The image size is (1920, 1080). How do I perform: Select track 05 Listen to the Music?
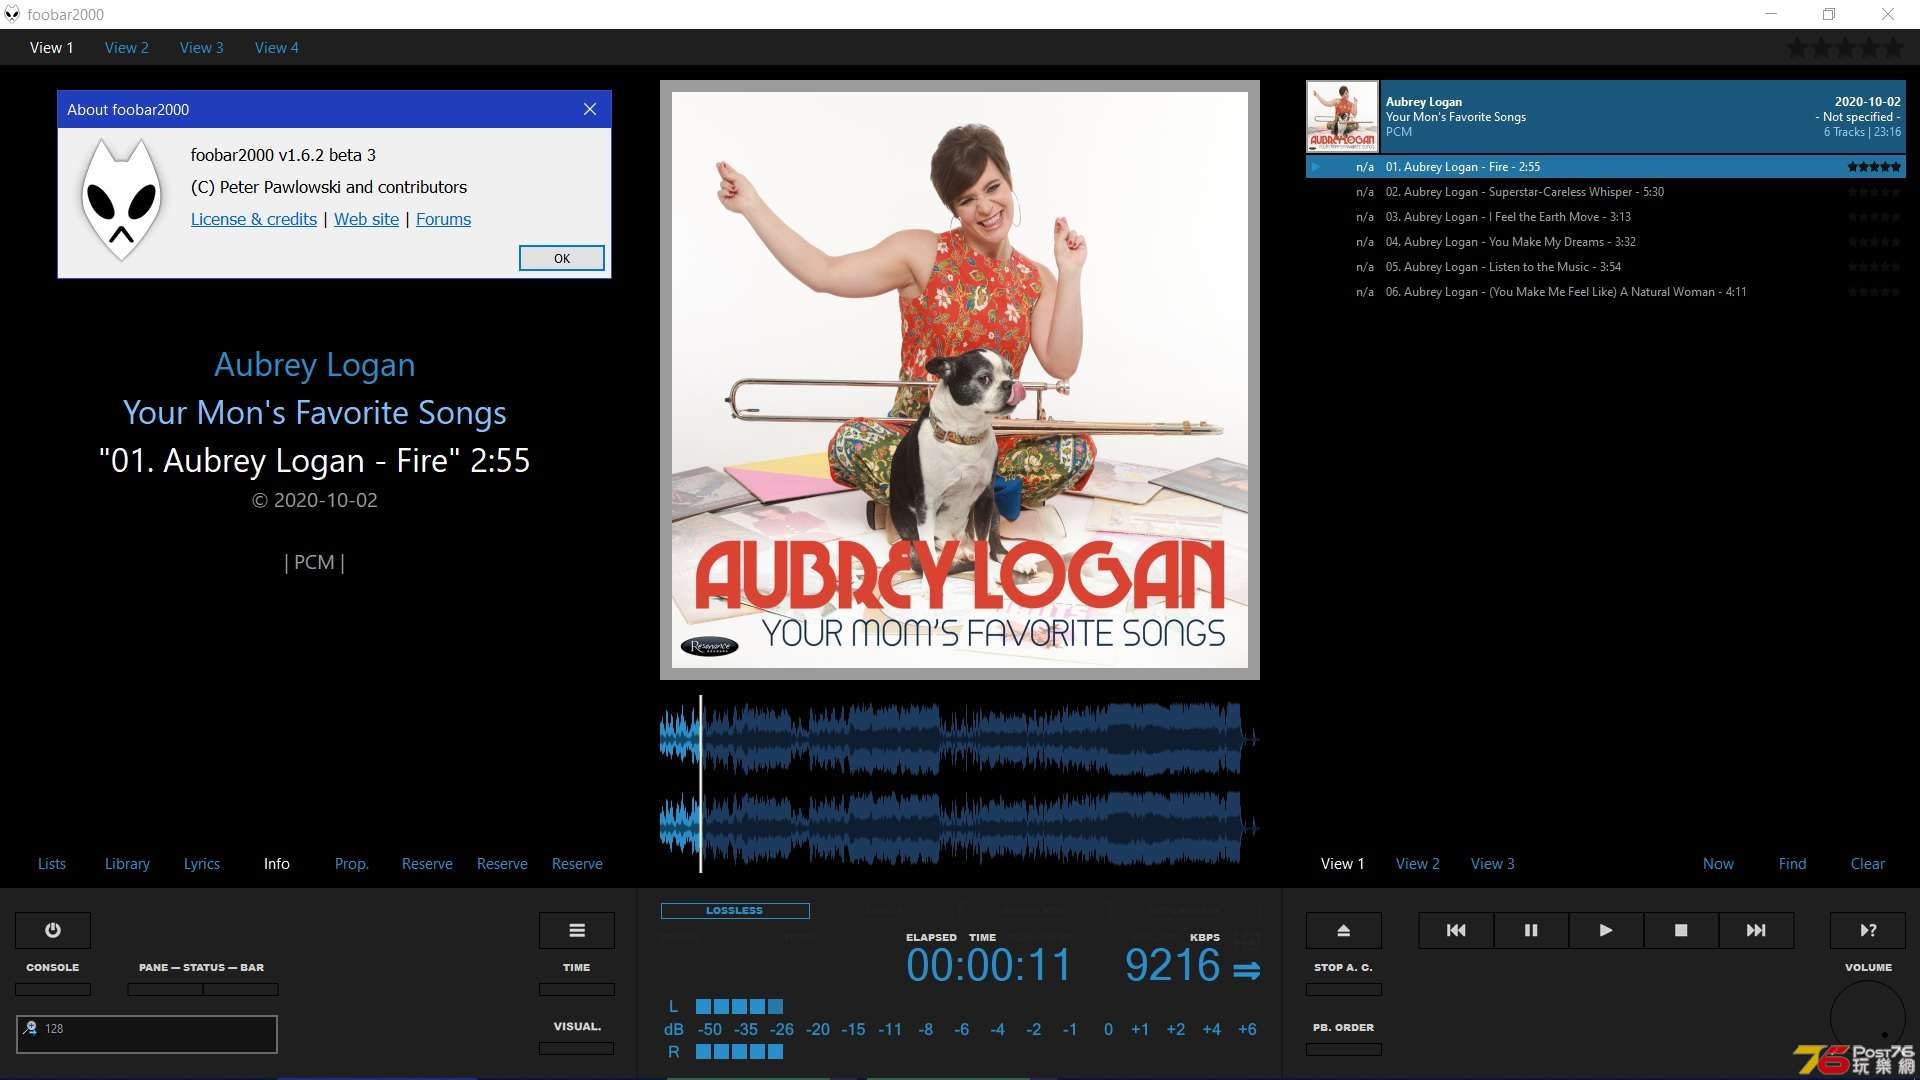click(x=1606, y=267)
